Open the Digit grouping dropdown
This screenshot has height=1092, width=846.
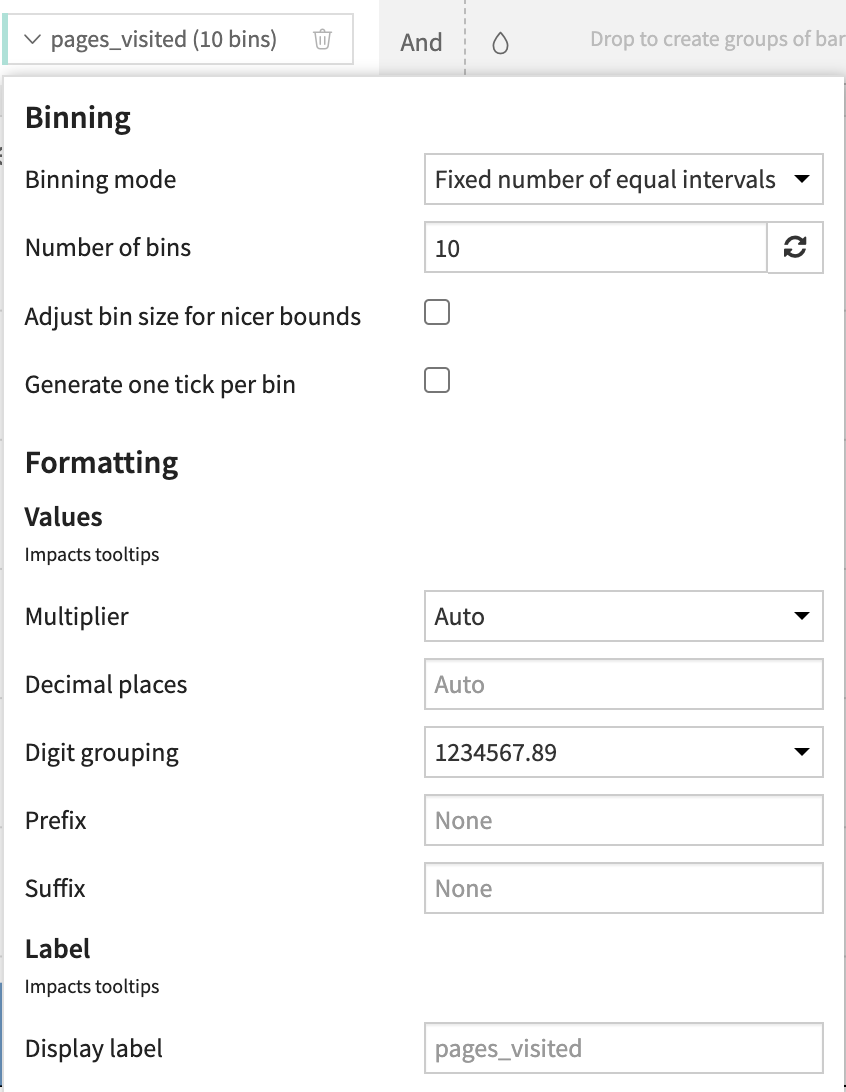tap(624, 752)
